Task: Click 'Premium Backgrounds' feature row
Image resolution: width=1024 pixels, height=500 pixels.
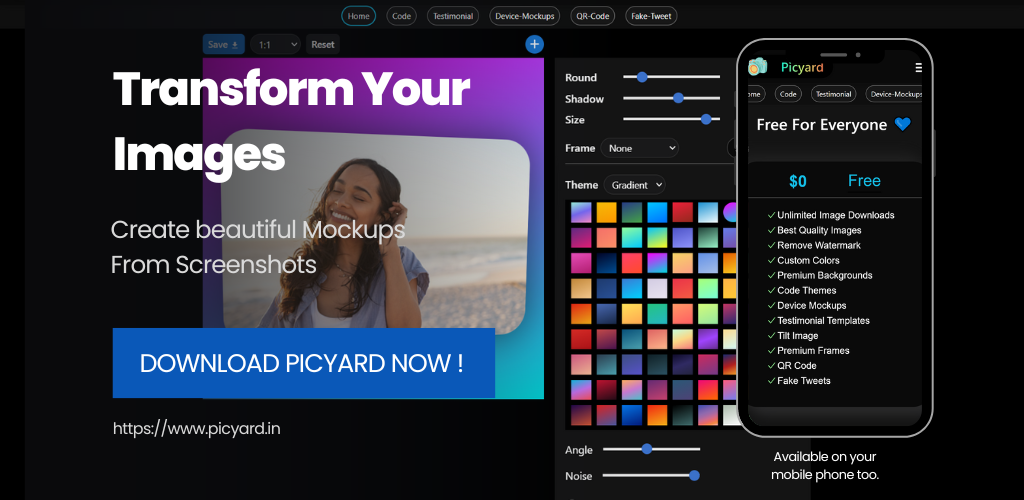Action: [x=820, y=275]
